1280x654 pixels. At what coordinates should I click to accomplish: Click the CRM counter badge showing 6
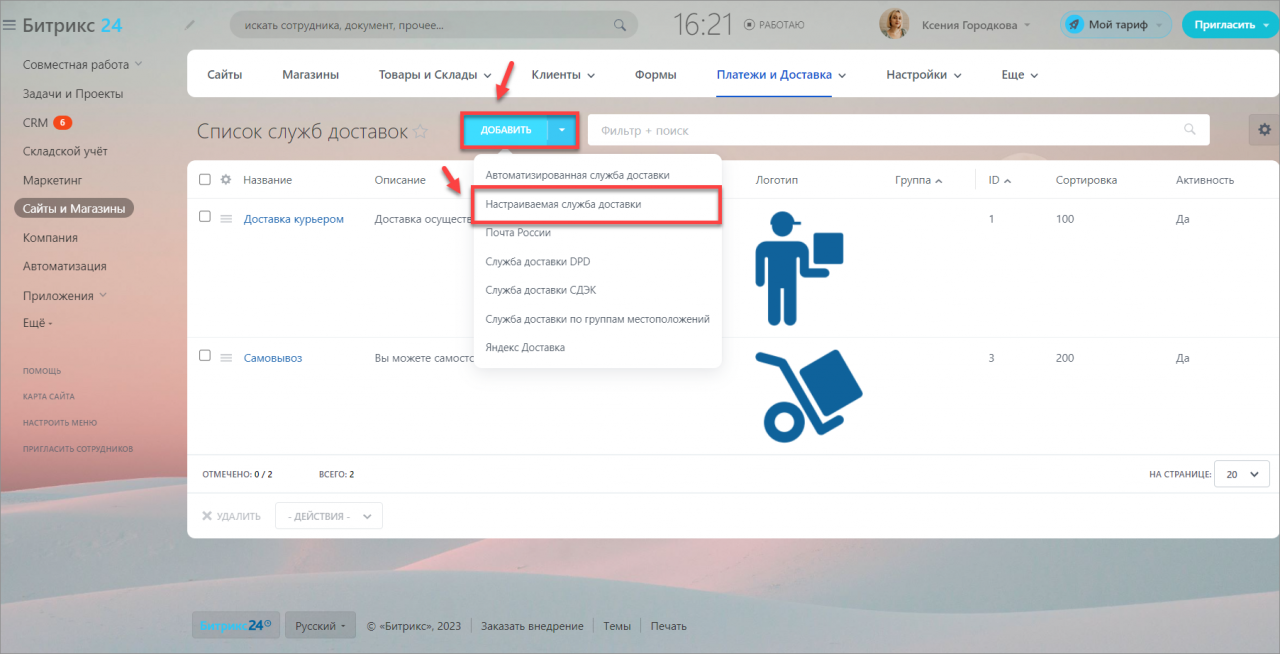62,123
